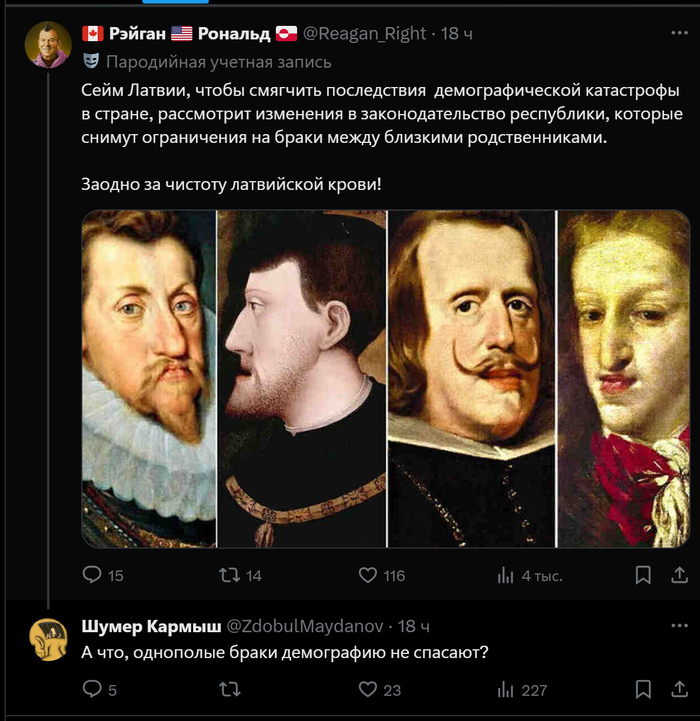Share the main Reagan_Right post

tap(678, 575)
